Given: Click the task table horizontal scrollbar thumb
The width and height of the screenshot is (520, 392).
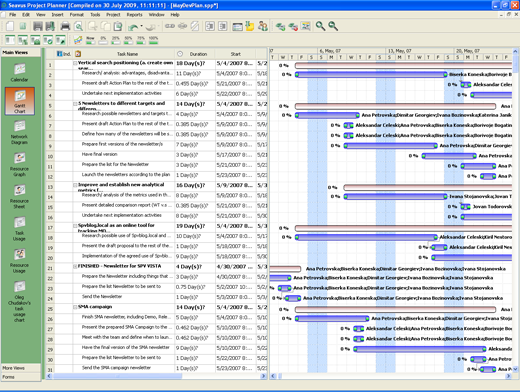Looking at the screenshot, I should pyautogui.click(x=118, y=376).
